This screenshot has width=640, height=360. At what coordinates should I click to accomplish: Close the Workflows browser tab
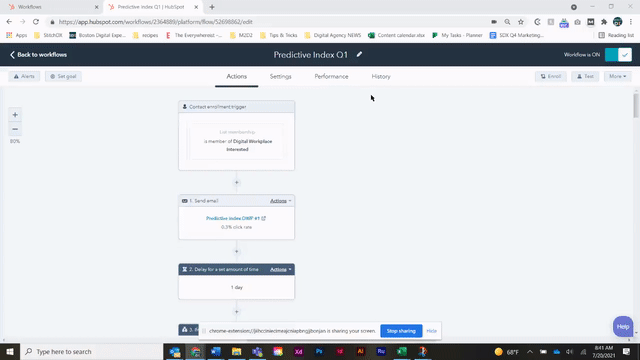coord(97,7)
